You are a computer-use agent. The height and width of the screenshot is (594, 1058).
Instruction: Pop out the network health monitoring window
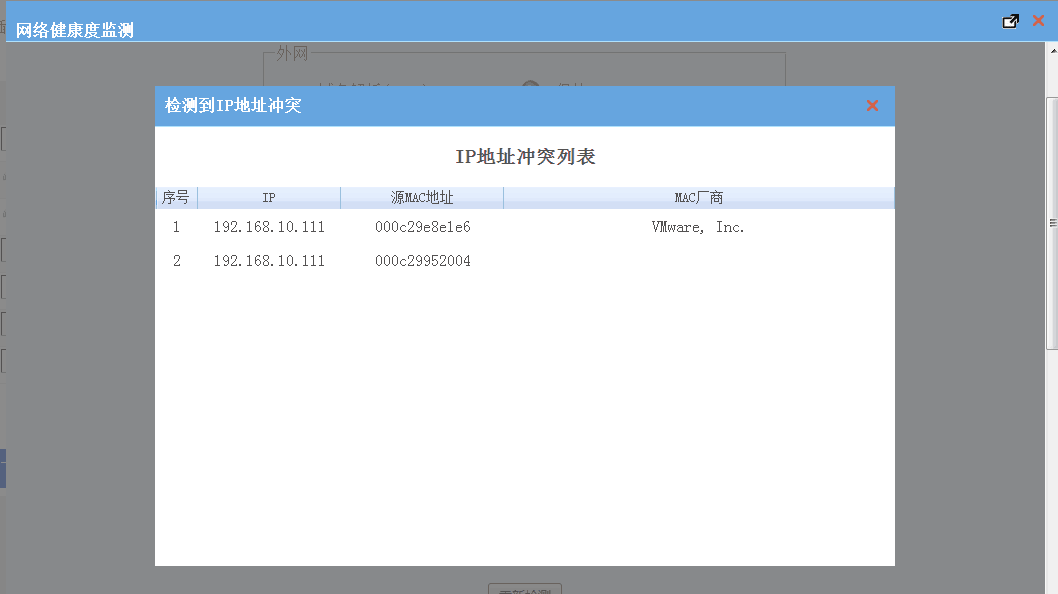point(1011,21)
